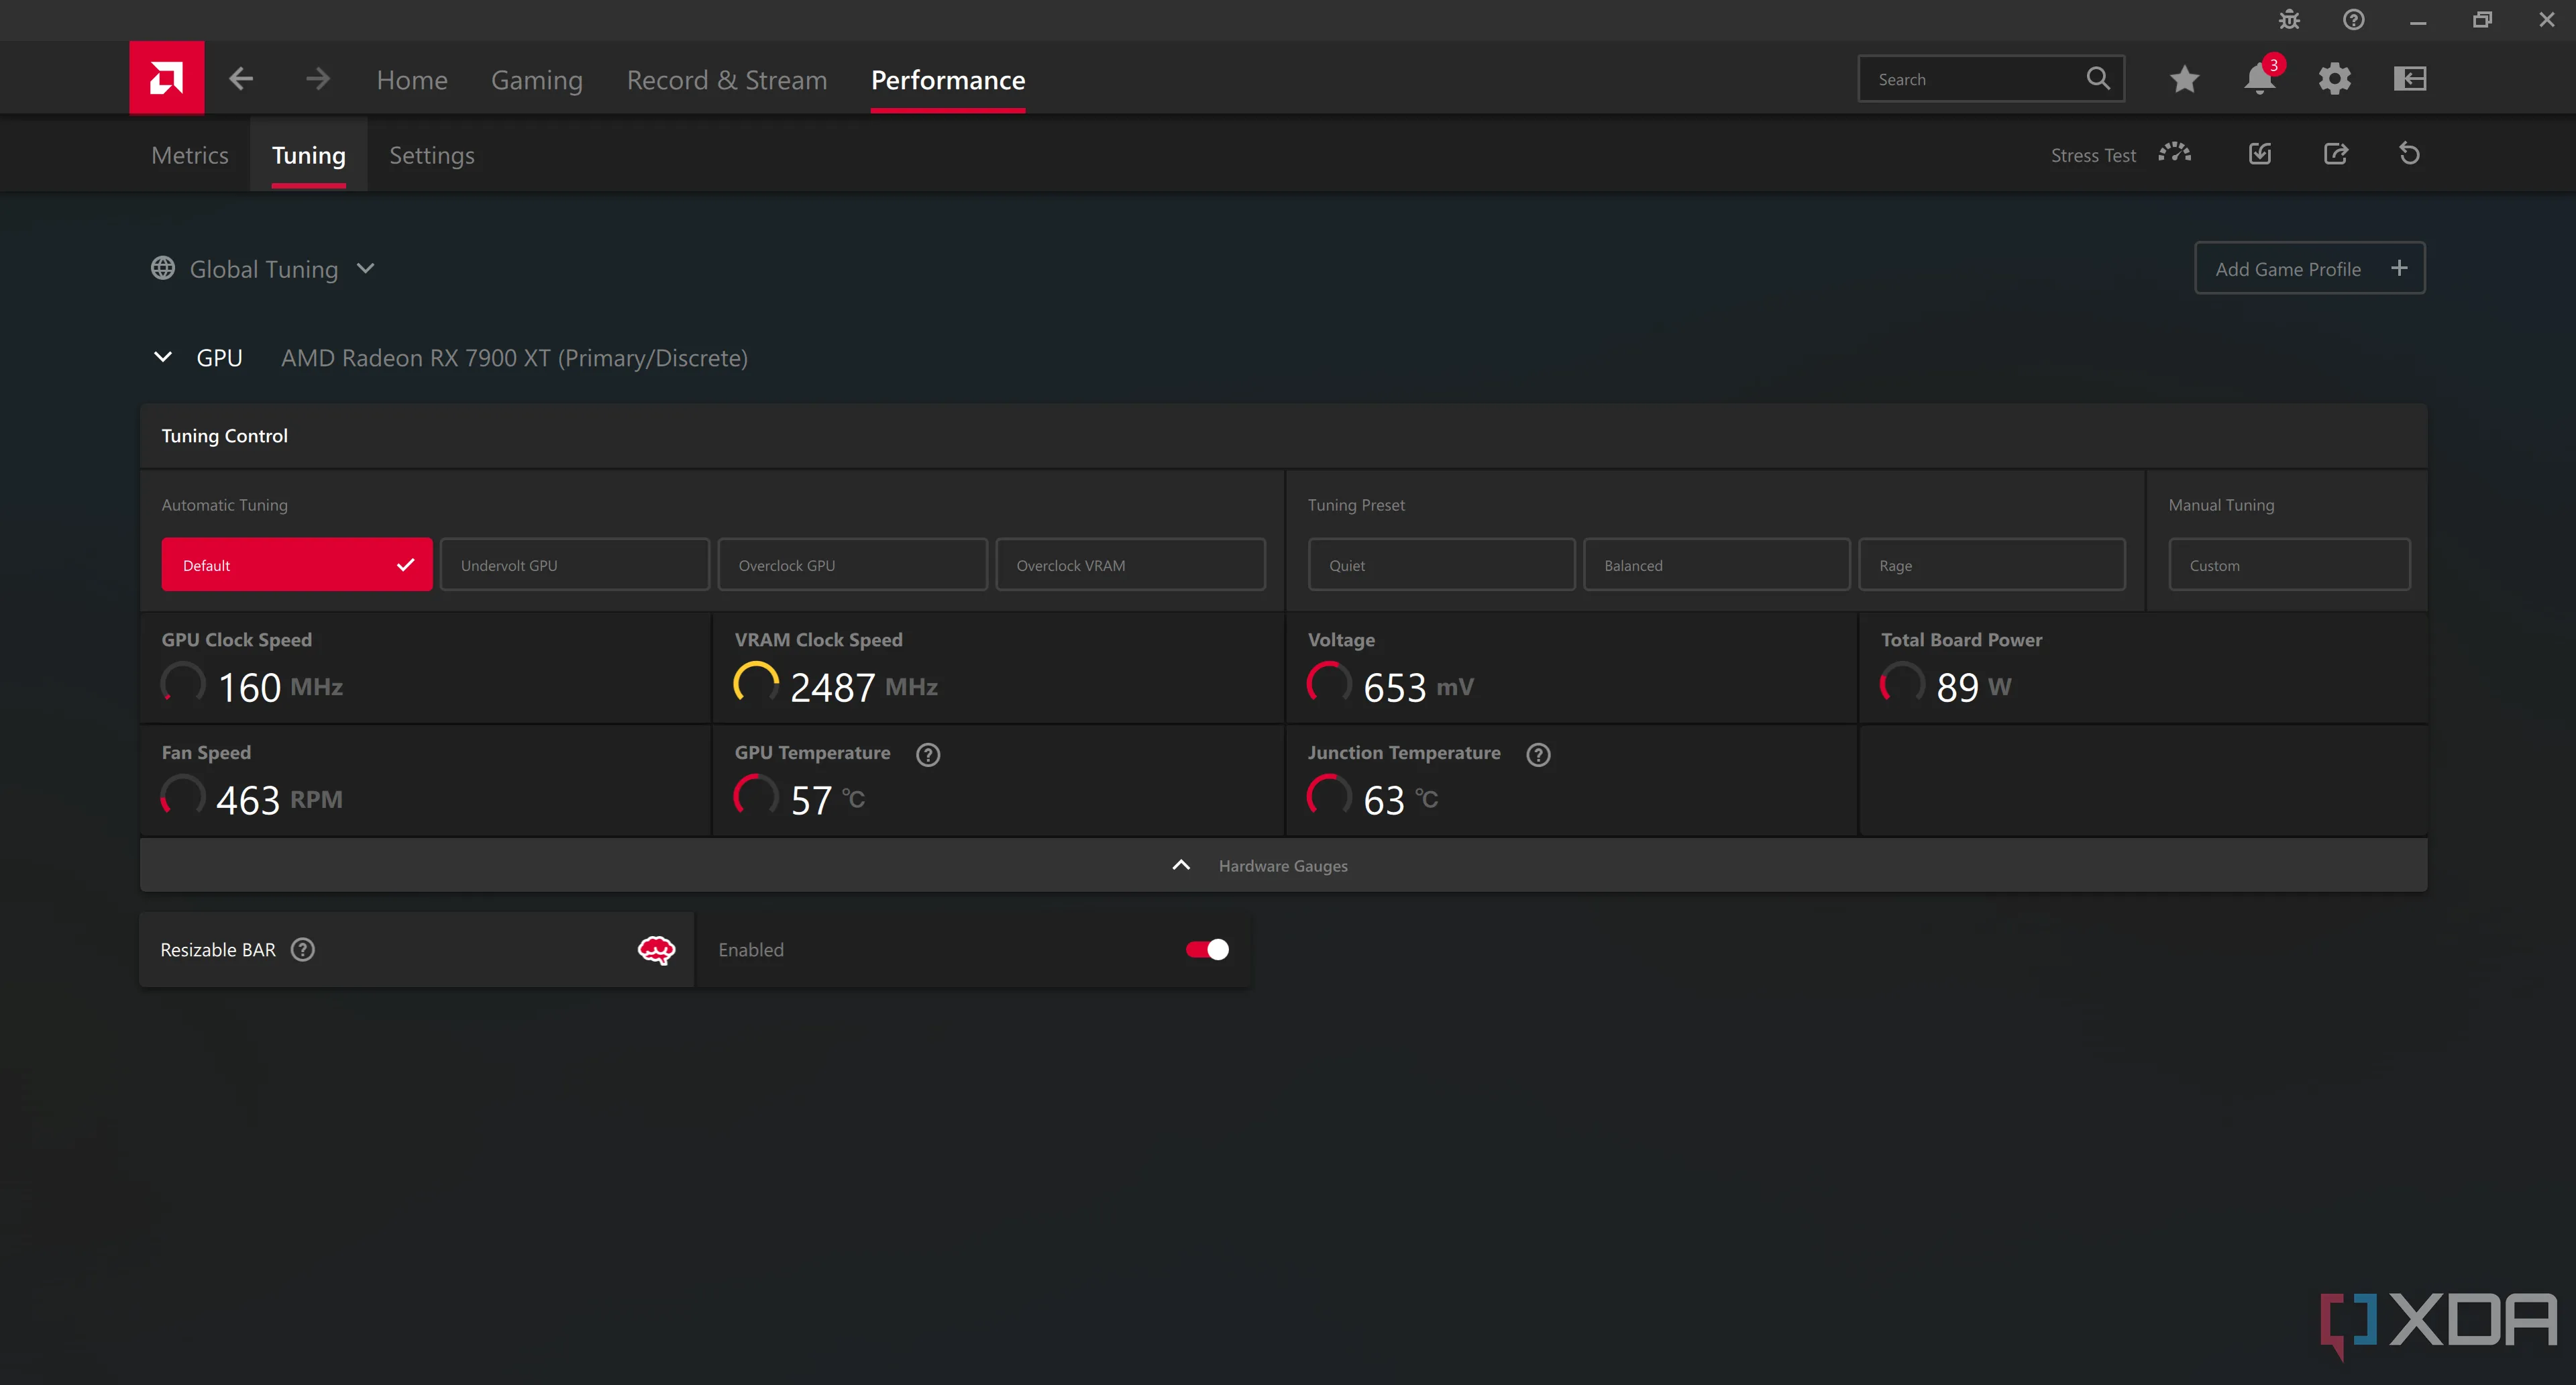Screen dimensions: 2576x1385
Task: Collapse the GPU section chevron
Action: pos(163,357)
